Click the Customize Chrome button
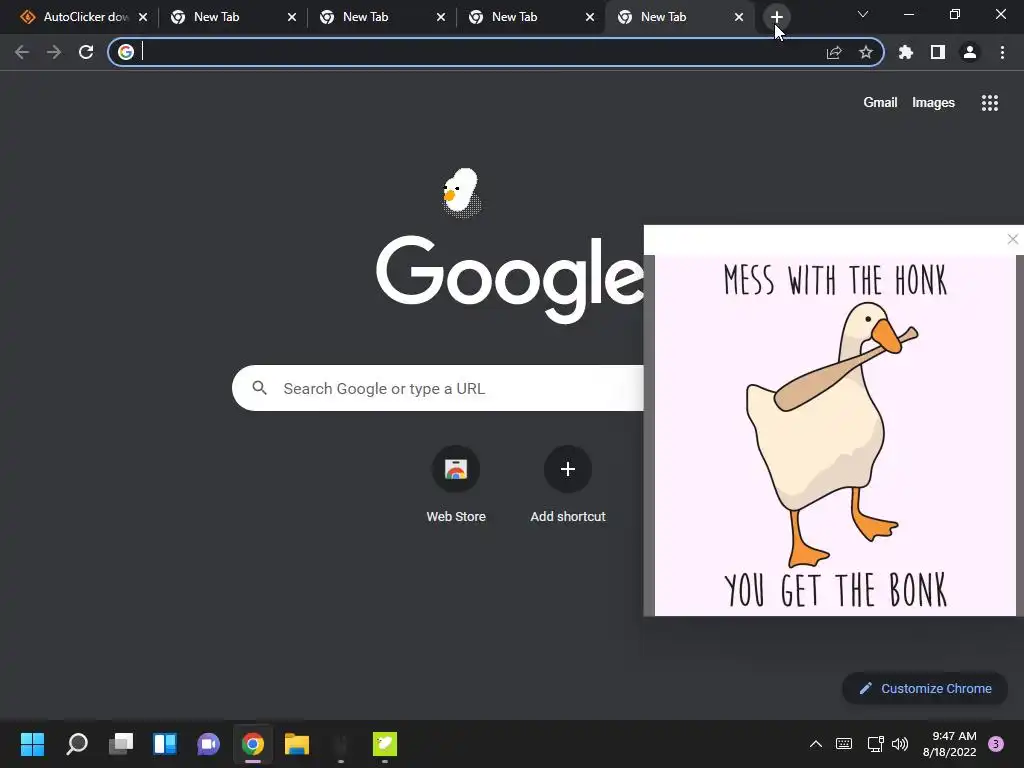 925,688
